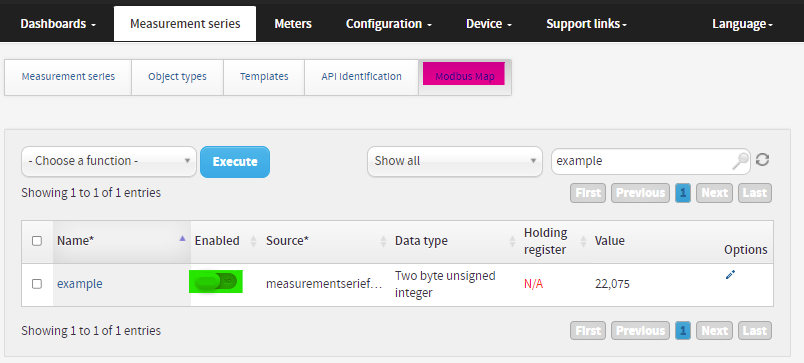
Task: Switch to the Templates tab
Action: click(x=264, y=77)
